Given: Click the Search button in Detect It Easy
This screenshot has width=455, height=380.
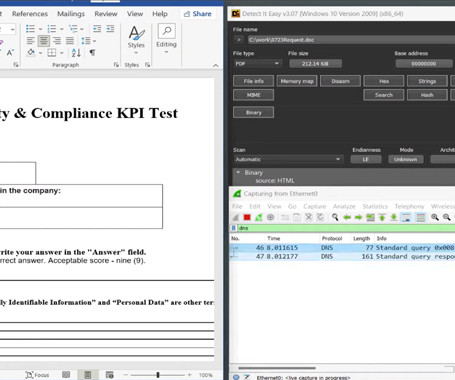Looking at the screenshot, I should [x=384, y=95].
